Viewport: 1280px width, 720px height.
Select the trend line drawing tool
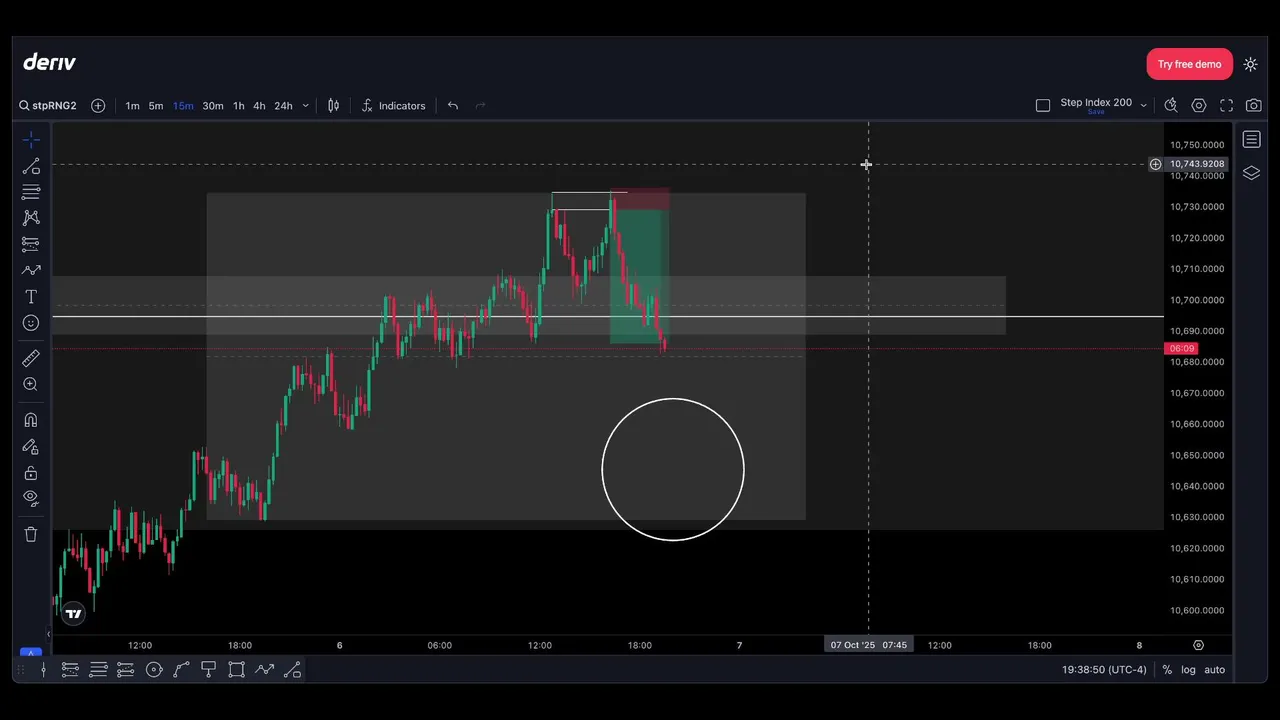31,166
